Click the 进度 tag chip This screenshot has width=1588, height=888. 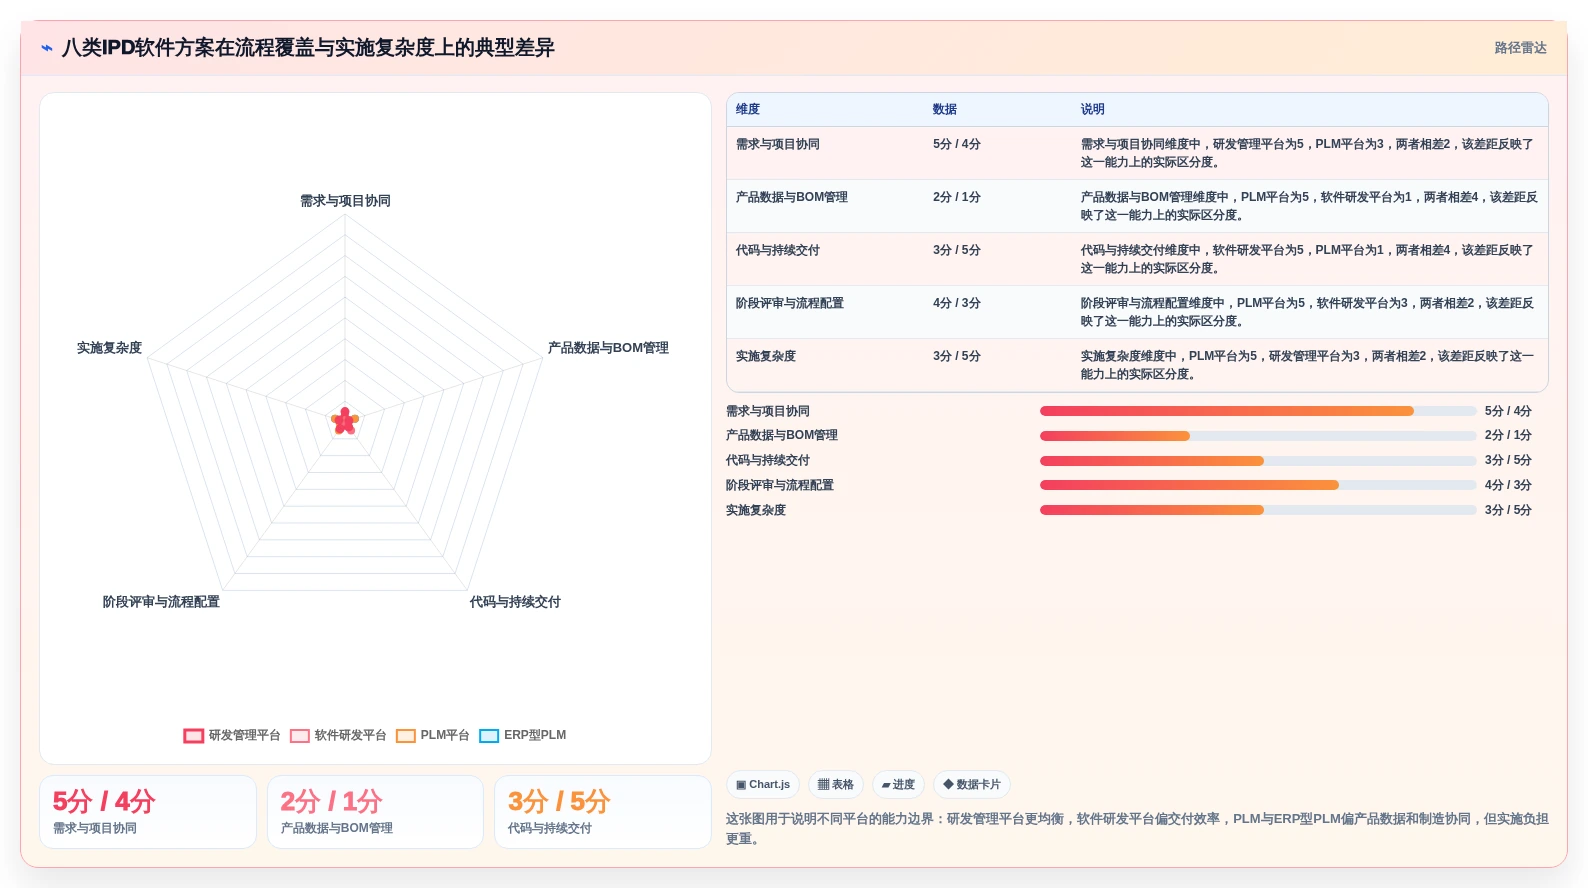[899, 785]
